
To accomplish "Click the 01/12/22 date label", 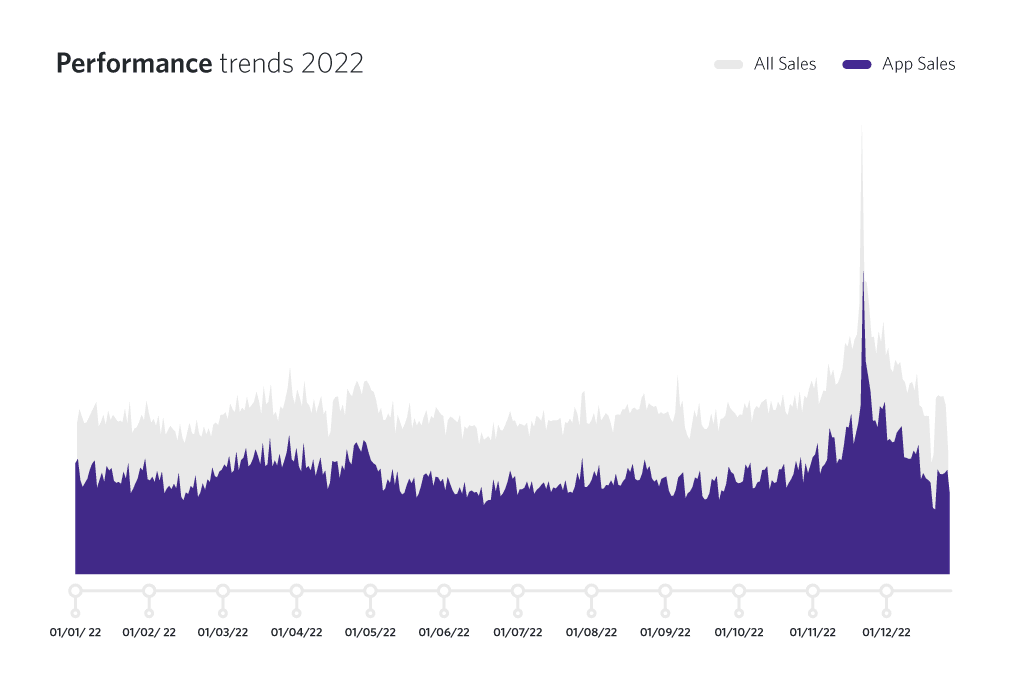I will pos(886,632).
